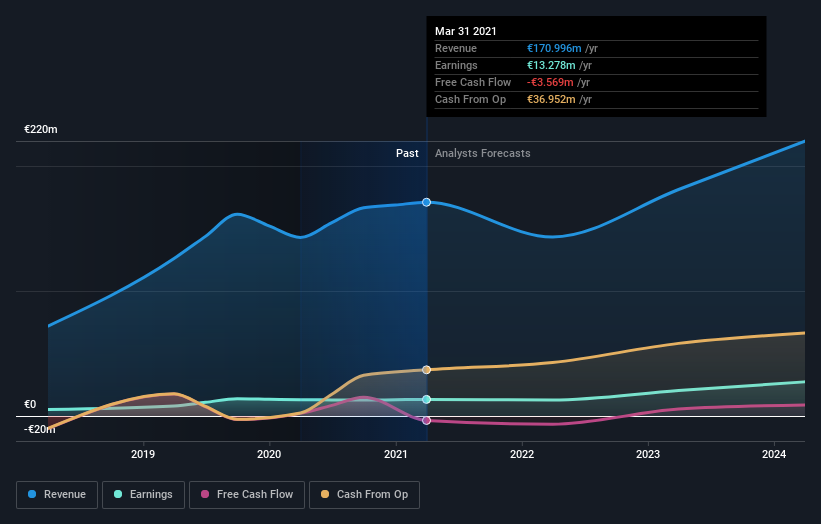This screenshot has height=524, width=821.
Task: Click the €0 y-axis label
Action: [30, 404]
